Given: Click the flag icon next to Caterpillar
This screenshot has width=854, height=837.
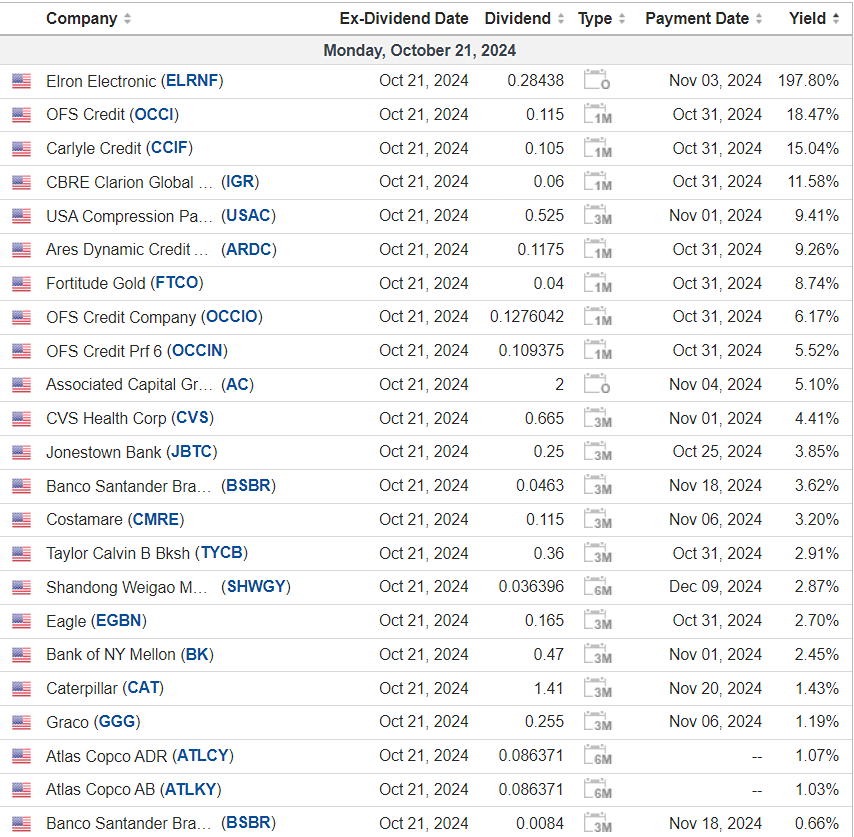Looking at the screenshot, I should pyautogui.click(x=21, y=689).
